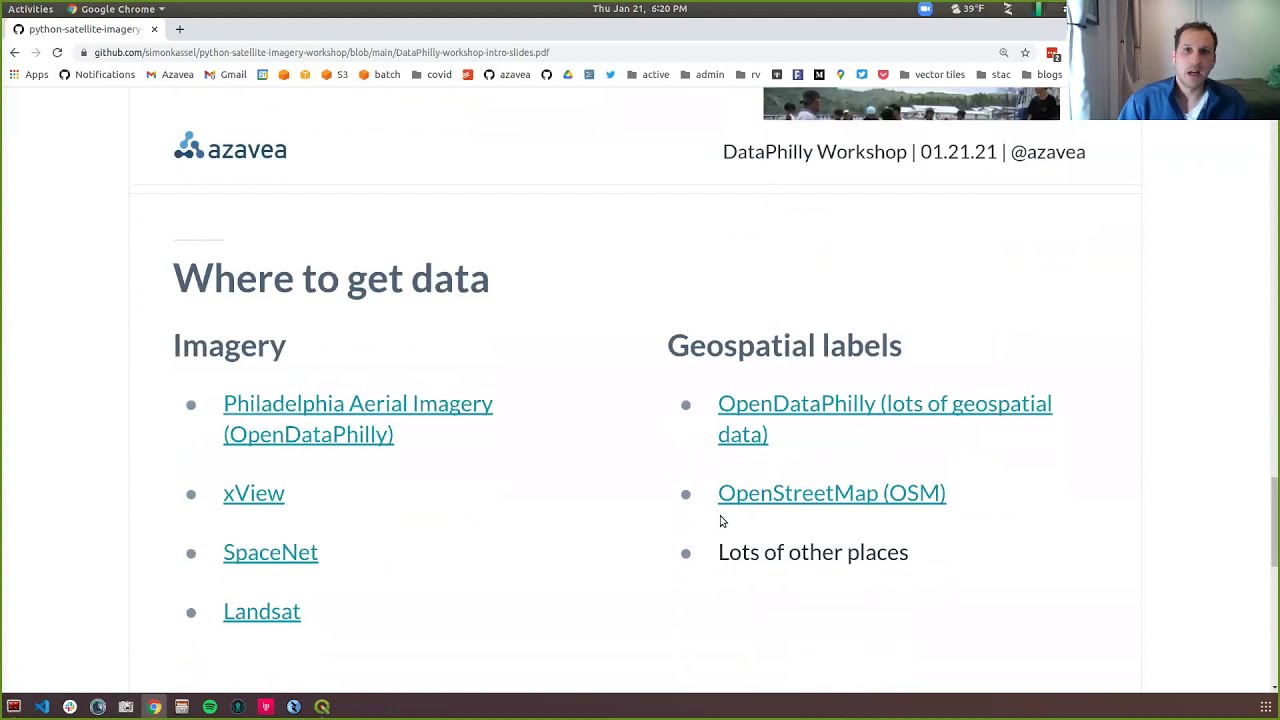Open the Medium bookmark icon
Screen dimensions: 1280x720
(x=819, y=74)
